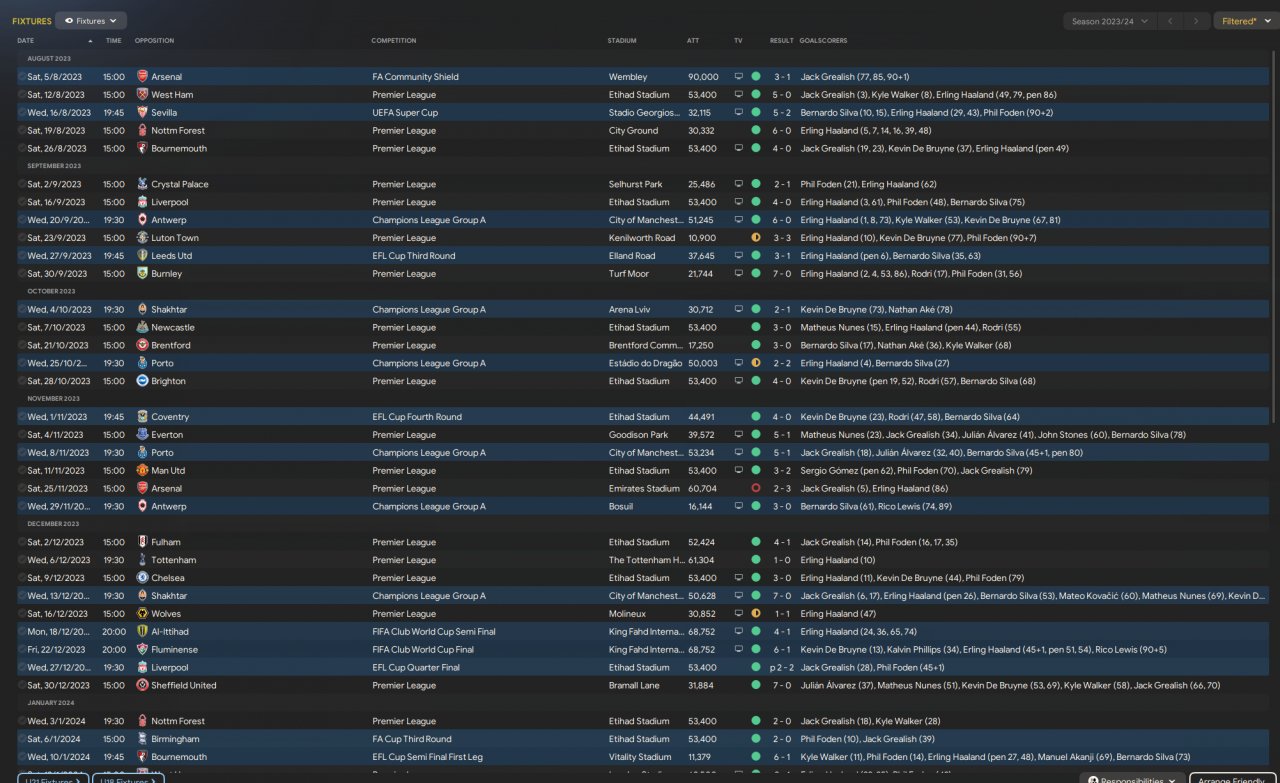1280x783 pixels.
Task: Click the Leeds Utd club badge
Action: pyautogui.click(x=143, y=256)
